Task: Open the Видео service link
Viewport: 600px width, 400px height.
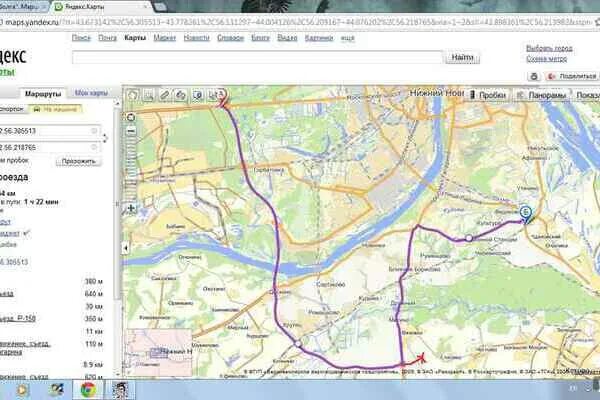Action: point(287,38)
